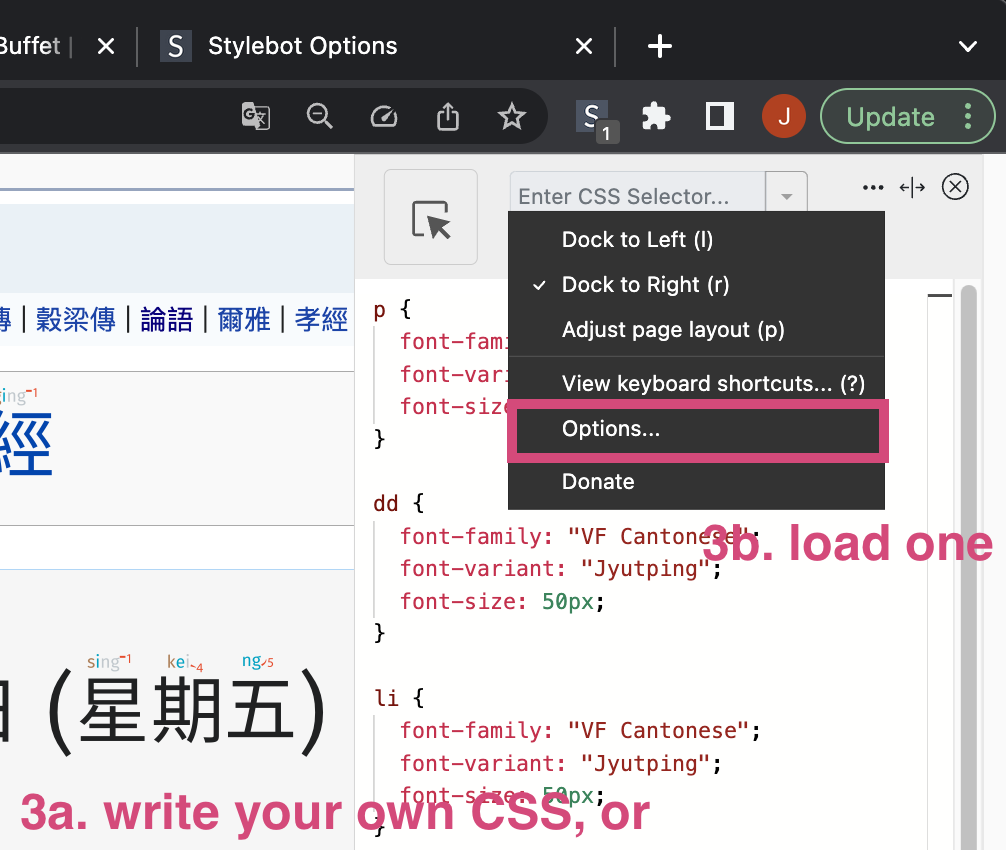The width and height of the screenshot is (1006, 850).
Task: Open the 論語 link
Action: (x=166, y=318)
